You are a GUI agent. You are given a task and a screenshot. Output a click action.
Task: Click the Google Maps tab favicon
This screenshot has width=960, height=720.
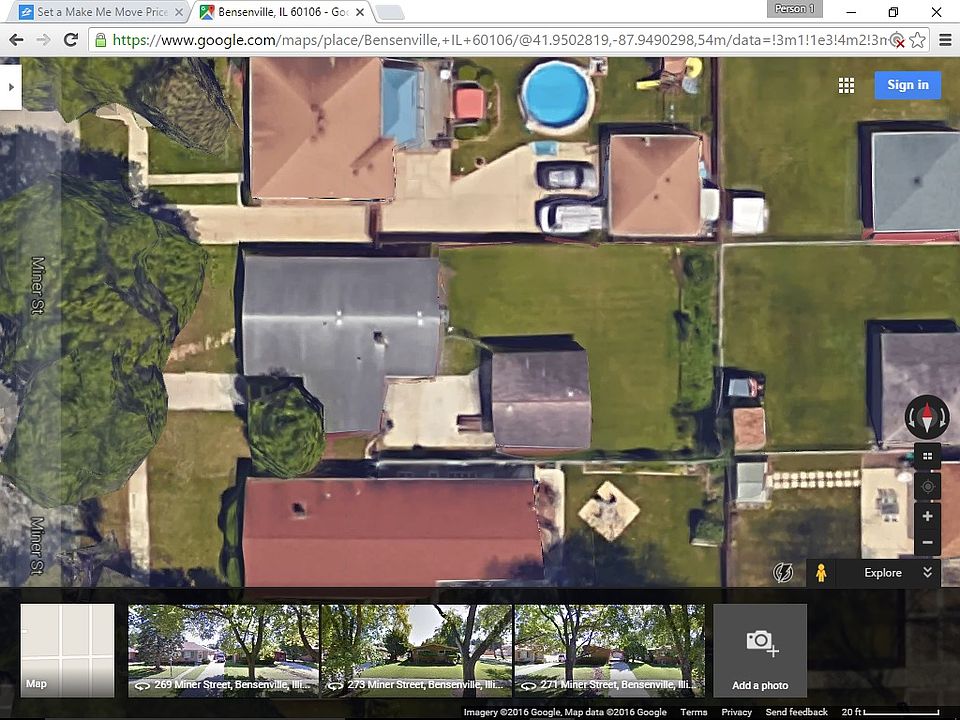208,12
